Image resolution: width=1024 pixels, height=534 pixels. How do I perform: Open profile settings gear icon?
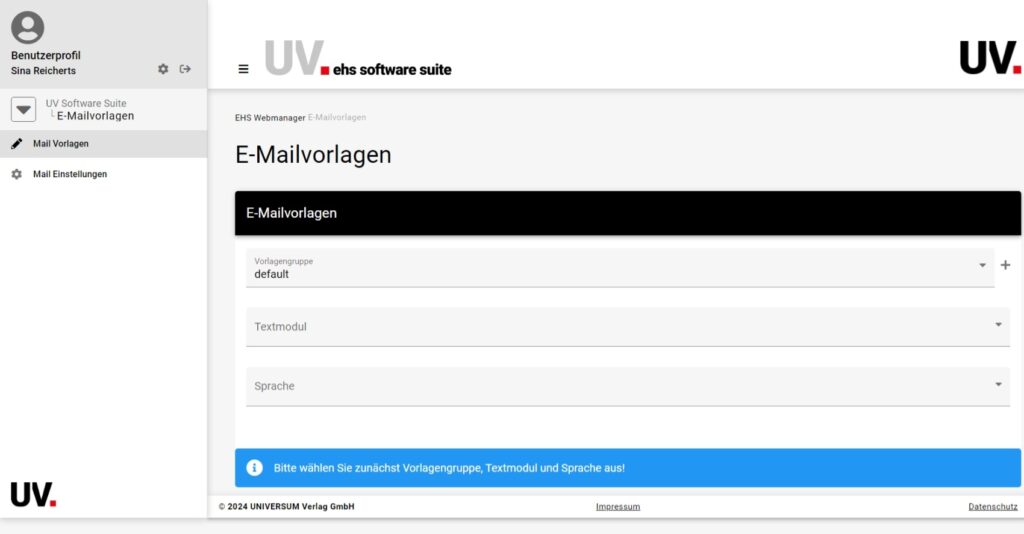pyautogui.click(x=163, y=69)
